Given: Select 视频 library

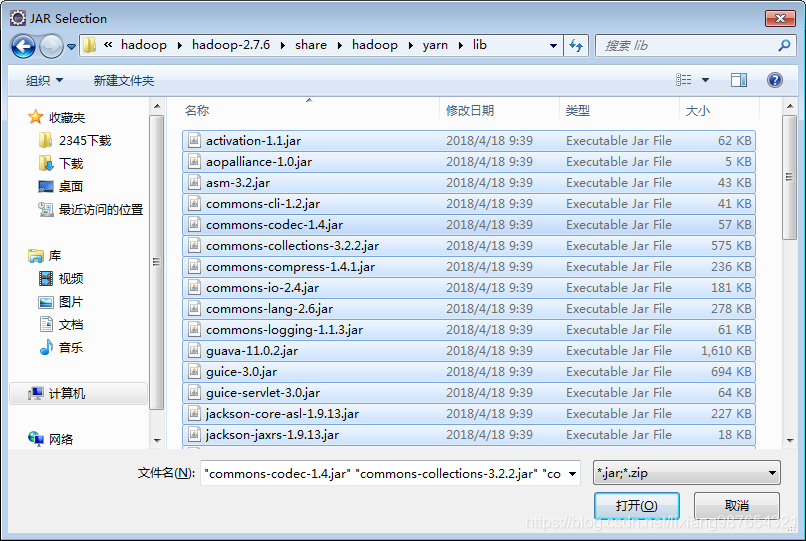Looking at the screenshot, I should pos(61,278).
